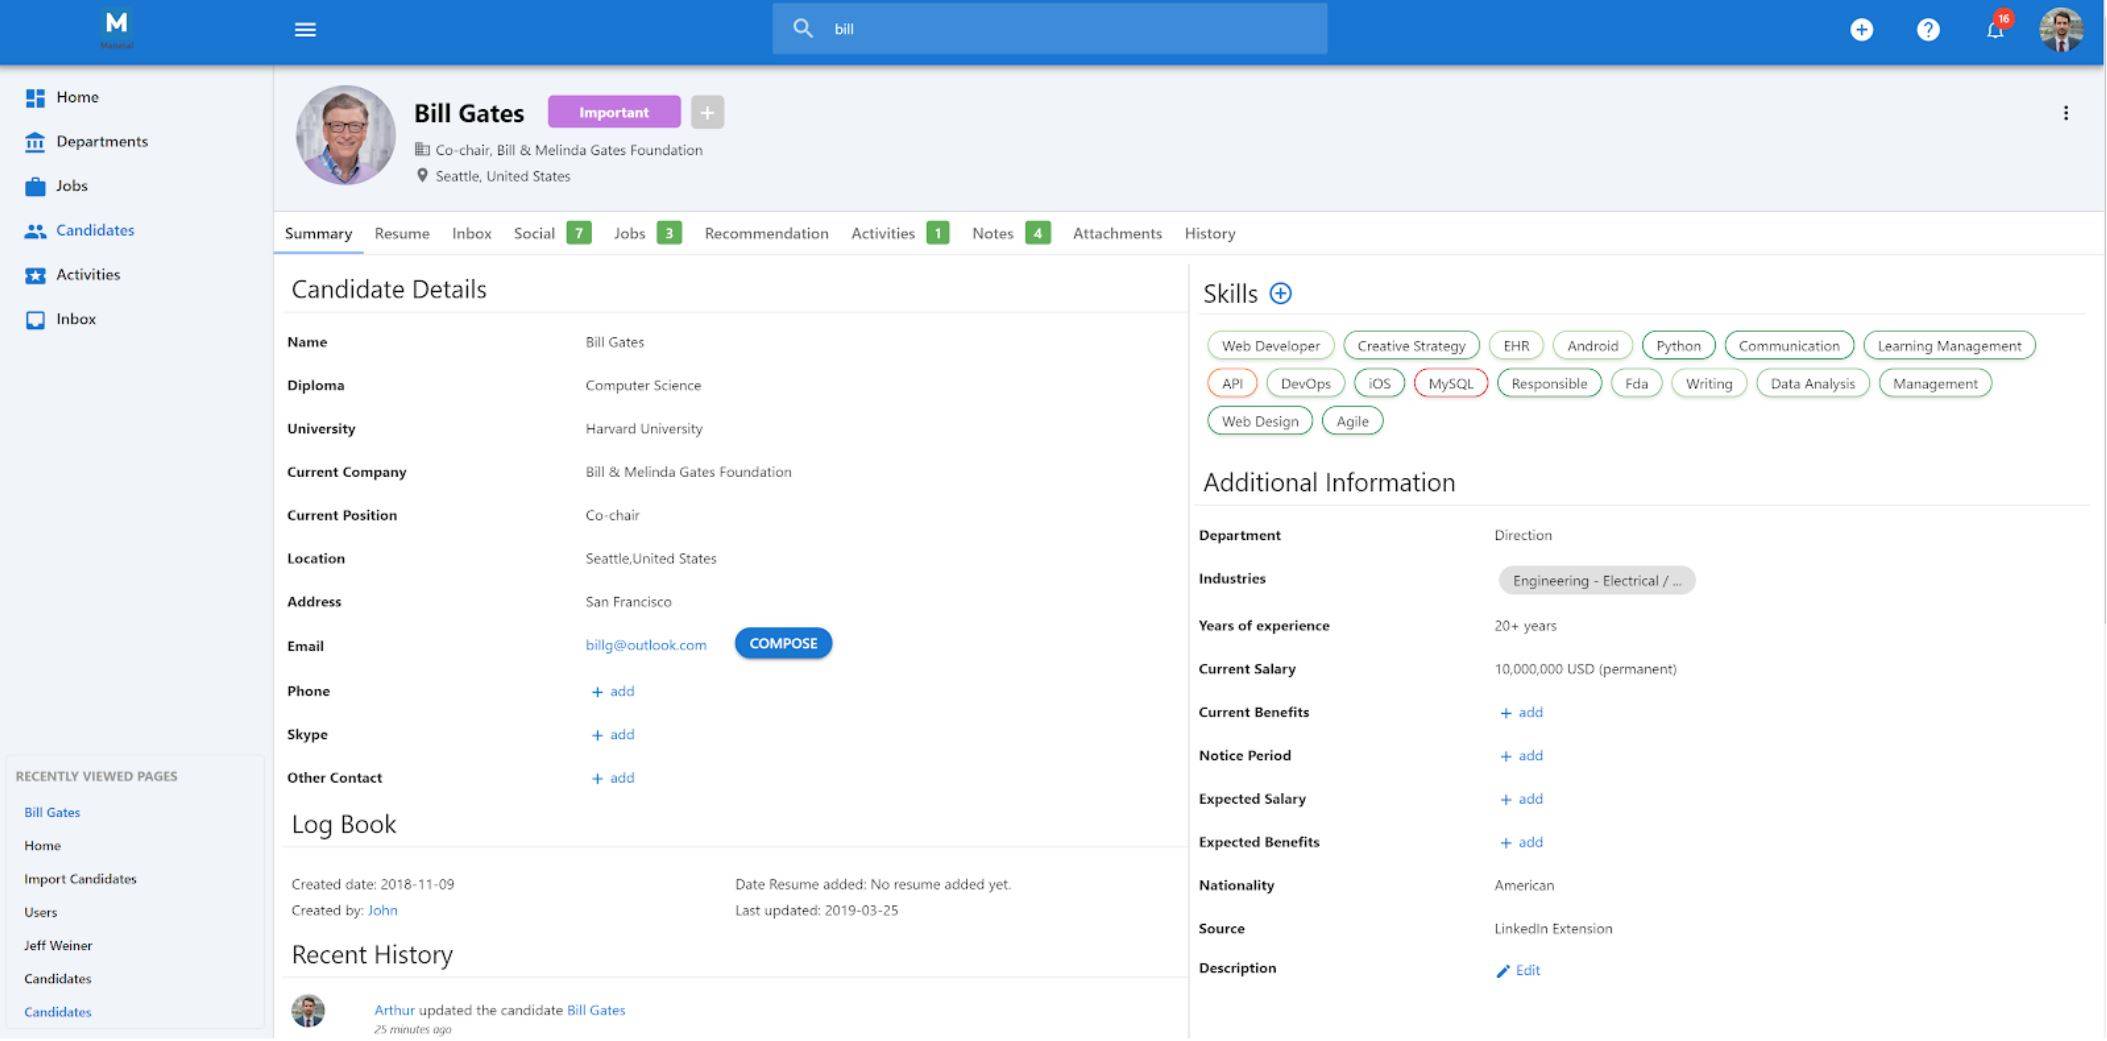This screenshot has width=2107, height=1041.
Task: Toggle the sidebar with the hamburger icon
Action: [305, 29]
